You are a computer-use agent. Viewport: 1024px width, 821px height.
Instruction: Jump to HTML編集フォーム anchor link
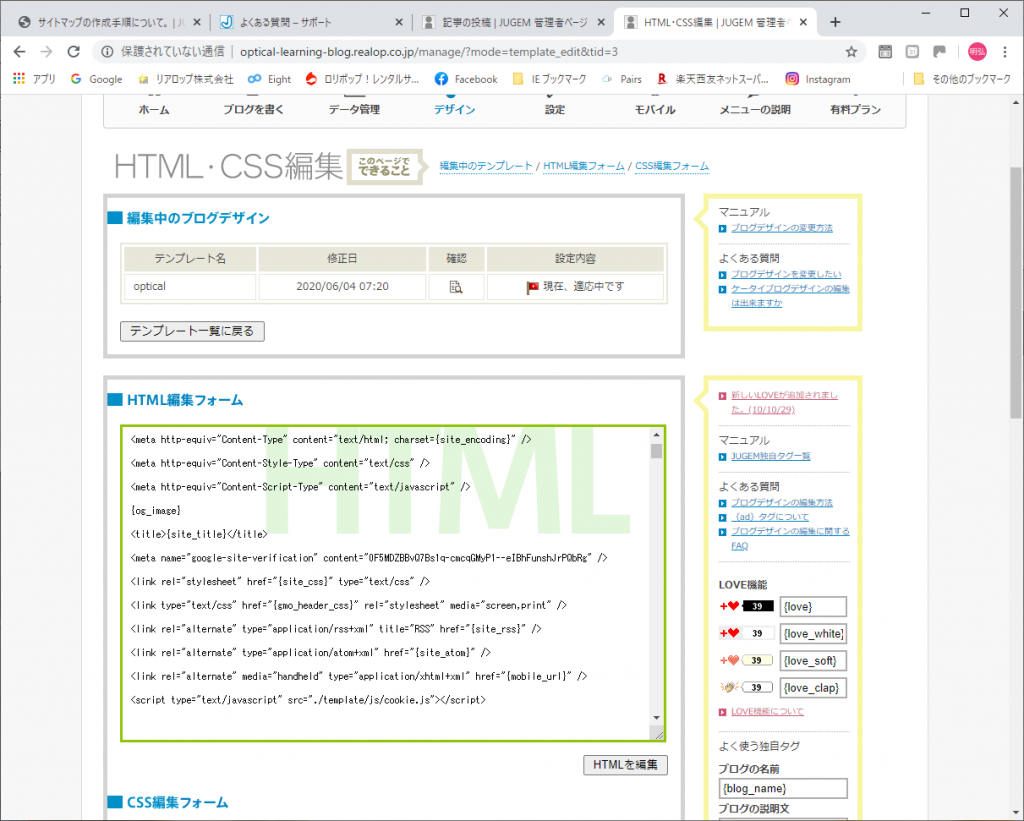point(584,166)
